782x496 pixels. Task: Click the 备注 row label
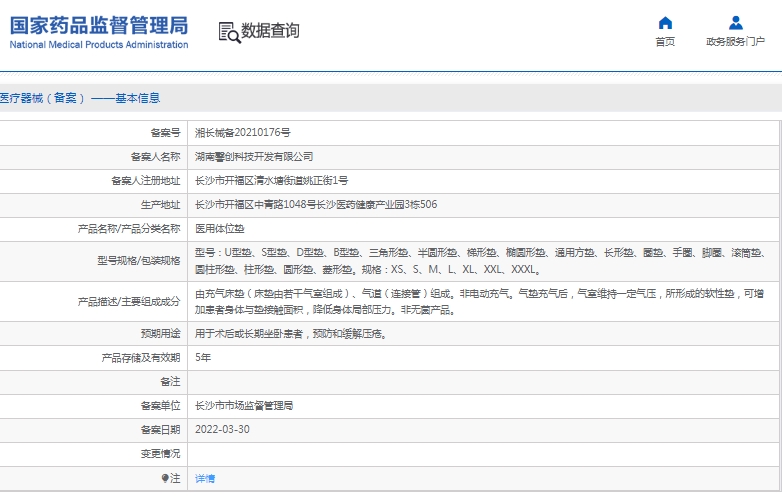tap(170, 381)
